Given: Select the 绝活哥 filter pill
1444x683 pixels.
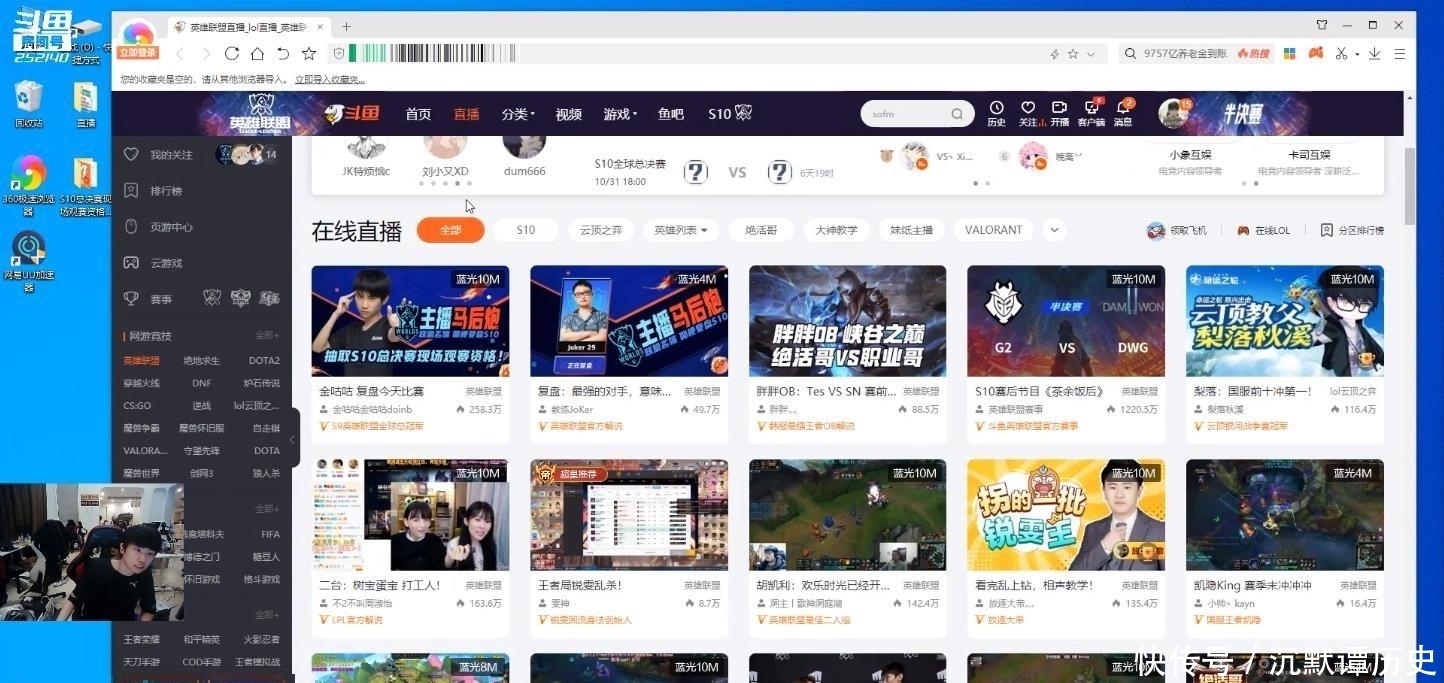Looking at the screenshot, I should (x=762, y=230).
